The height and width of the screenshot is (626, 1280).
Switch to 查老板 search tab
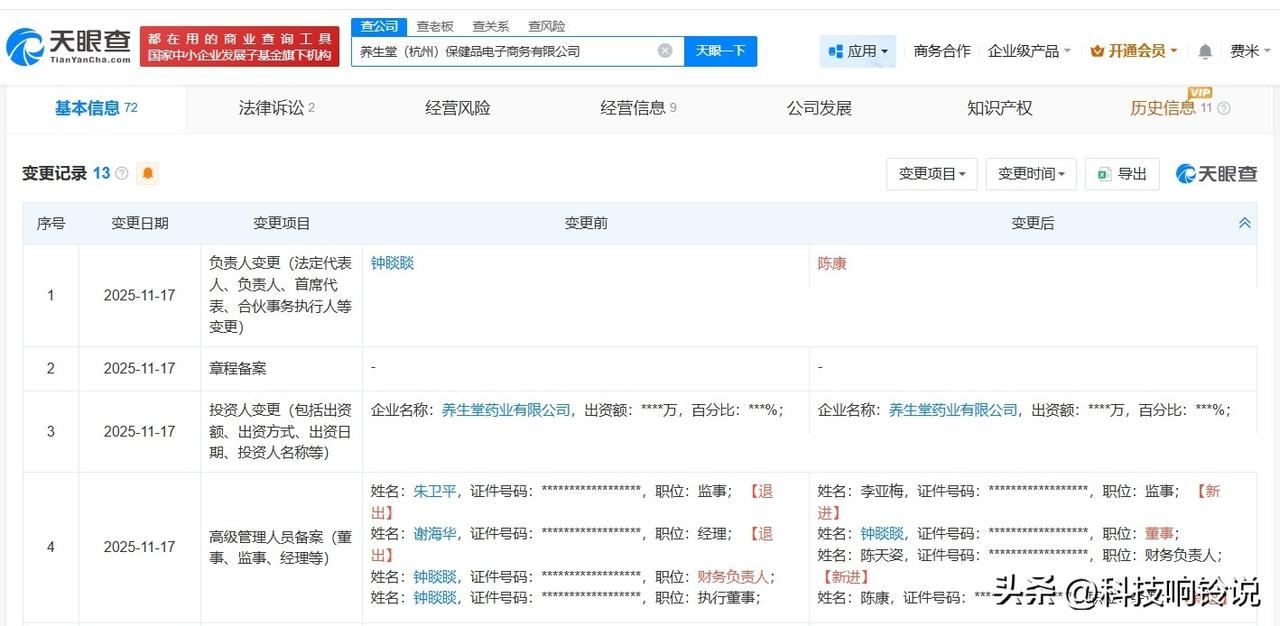pyautogui.click(x=435, y=26)
